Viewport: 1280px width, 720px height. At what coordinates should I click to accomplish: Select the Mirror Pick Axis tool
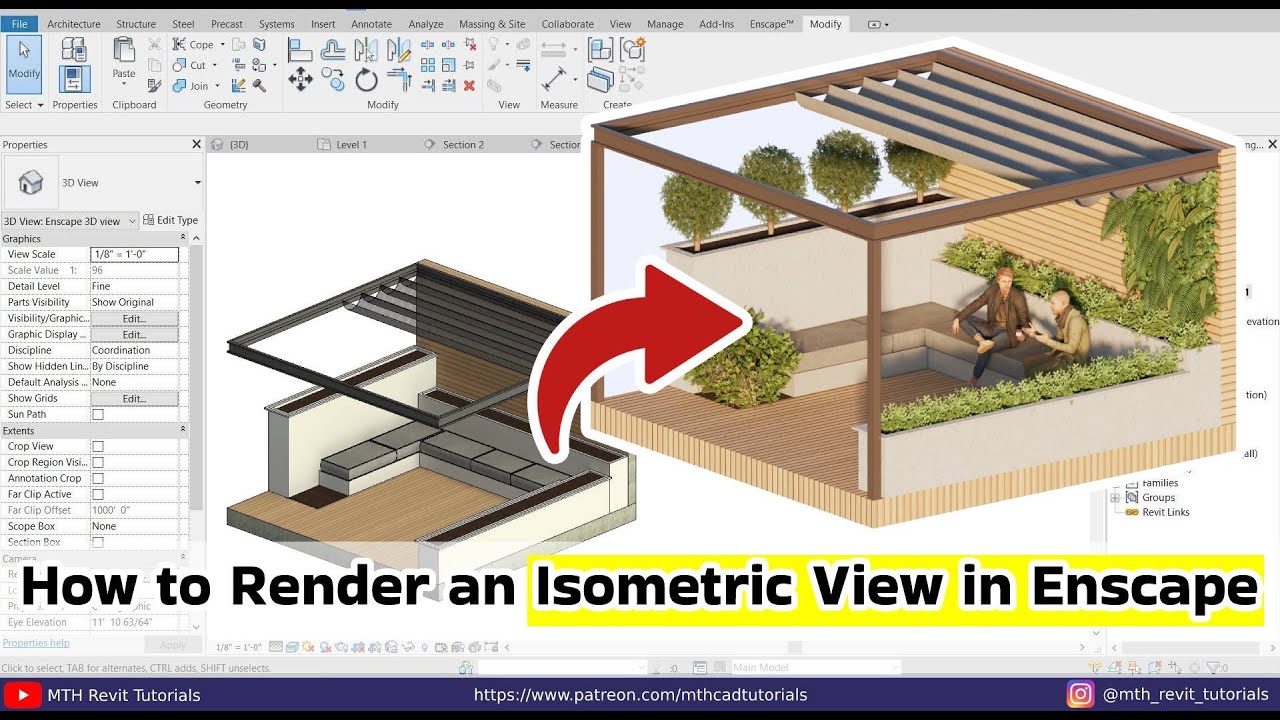click(366, 49)
